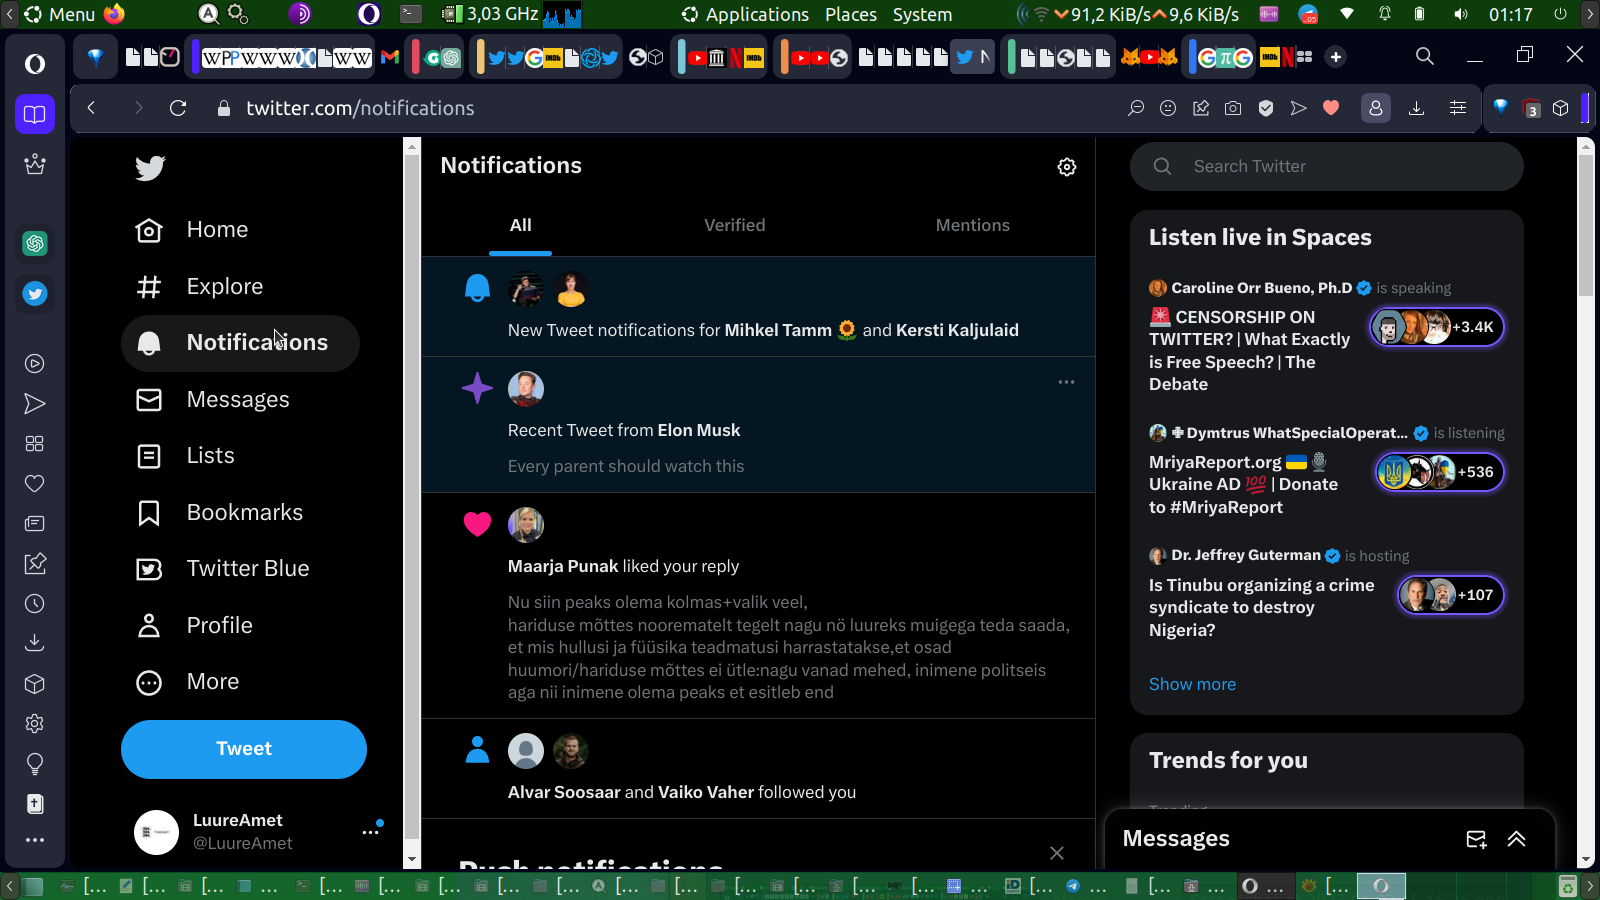The image size is (1600, 900).
Task: Add page to bookmarks with heart icon
Action: [x=1331, y=108]
